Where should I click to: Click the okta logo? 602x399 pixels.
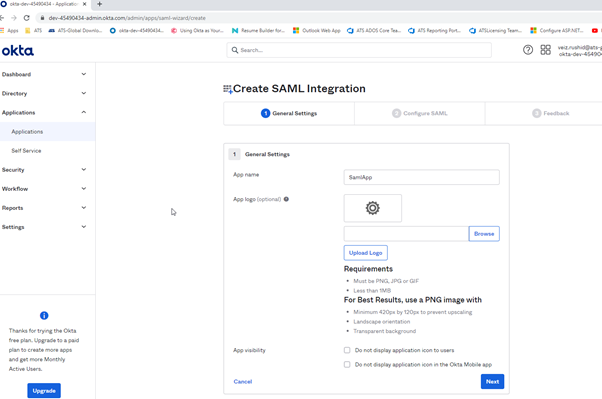[x=18, y=50]
